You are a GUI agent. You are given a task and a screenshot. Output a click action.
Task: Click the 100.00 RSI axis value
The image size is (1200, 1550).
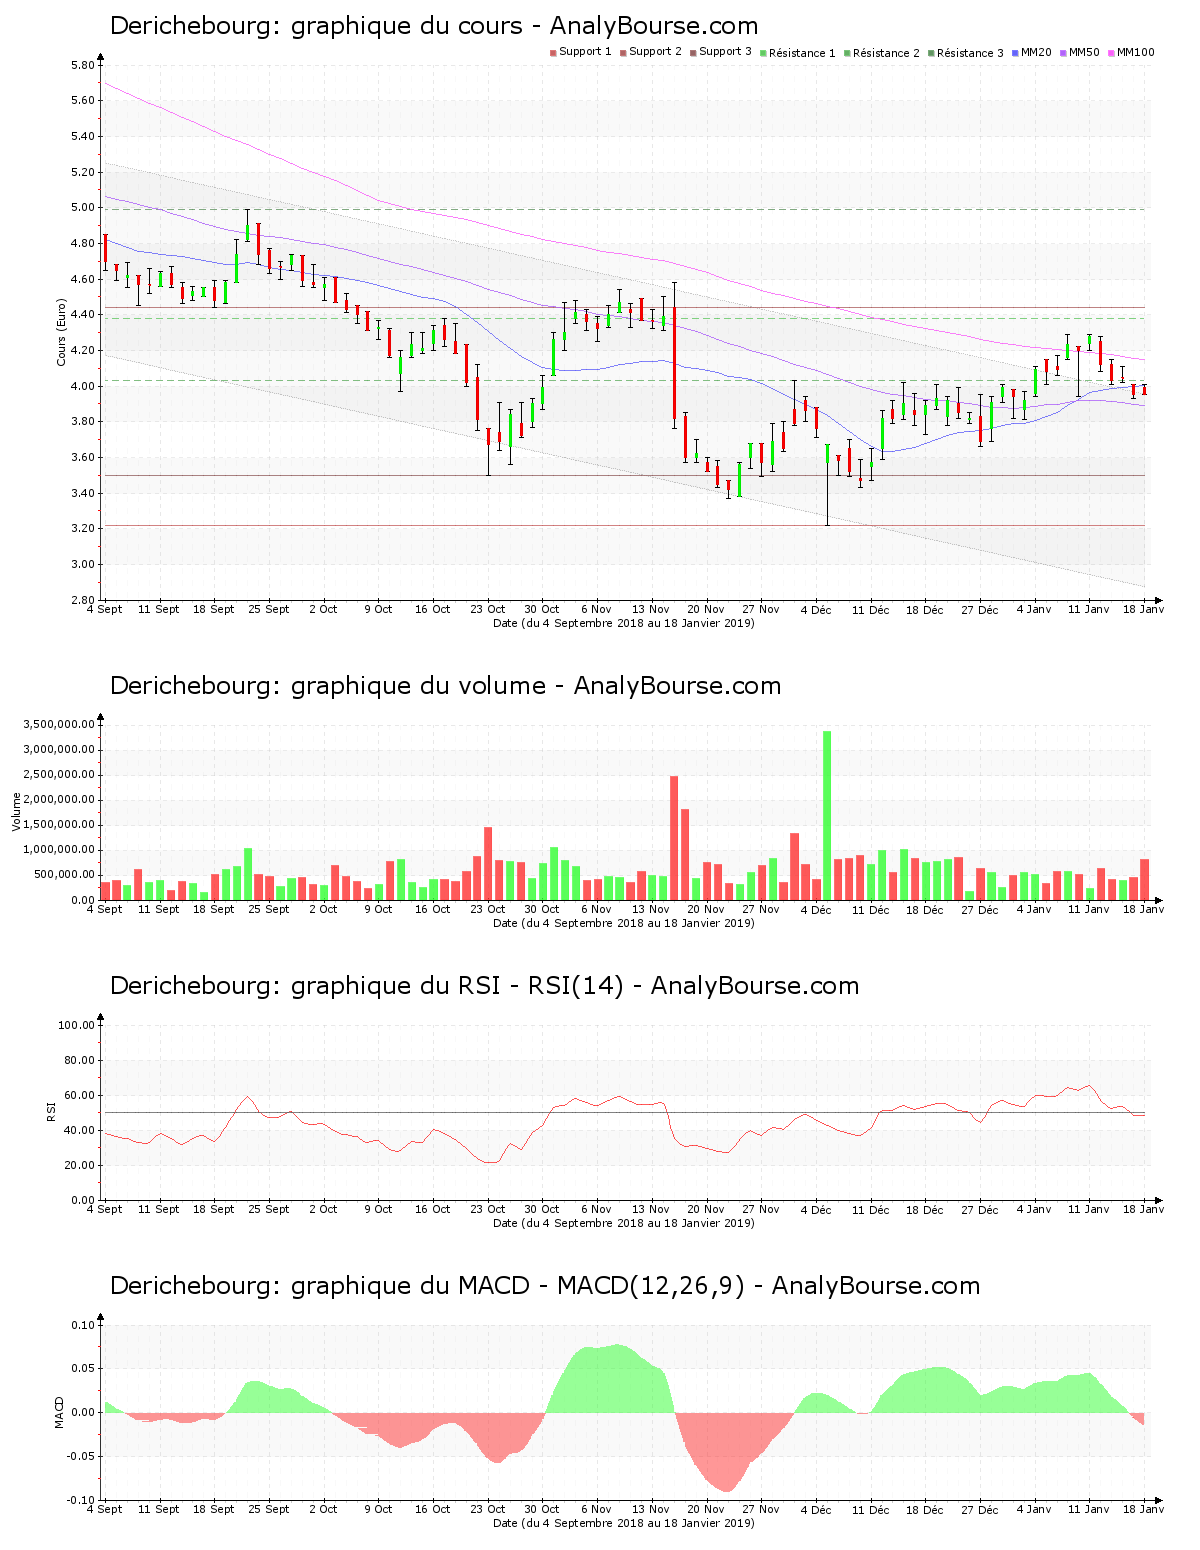77,1025
